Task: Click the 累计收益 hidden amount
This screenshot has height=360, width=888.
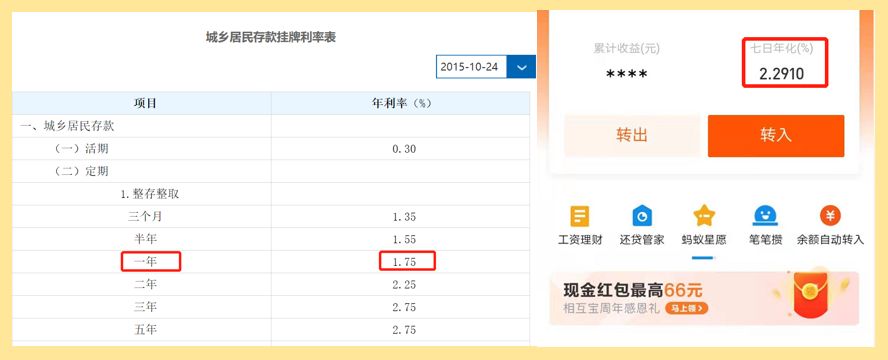Action: click(x=626, y=74)
